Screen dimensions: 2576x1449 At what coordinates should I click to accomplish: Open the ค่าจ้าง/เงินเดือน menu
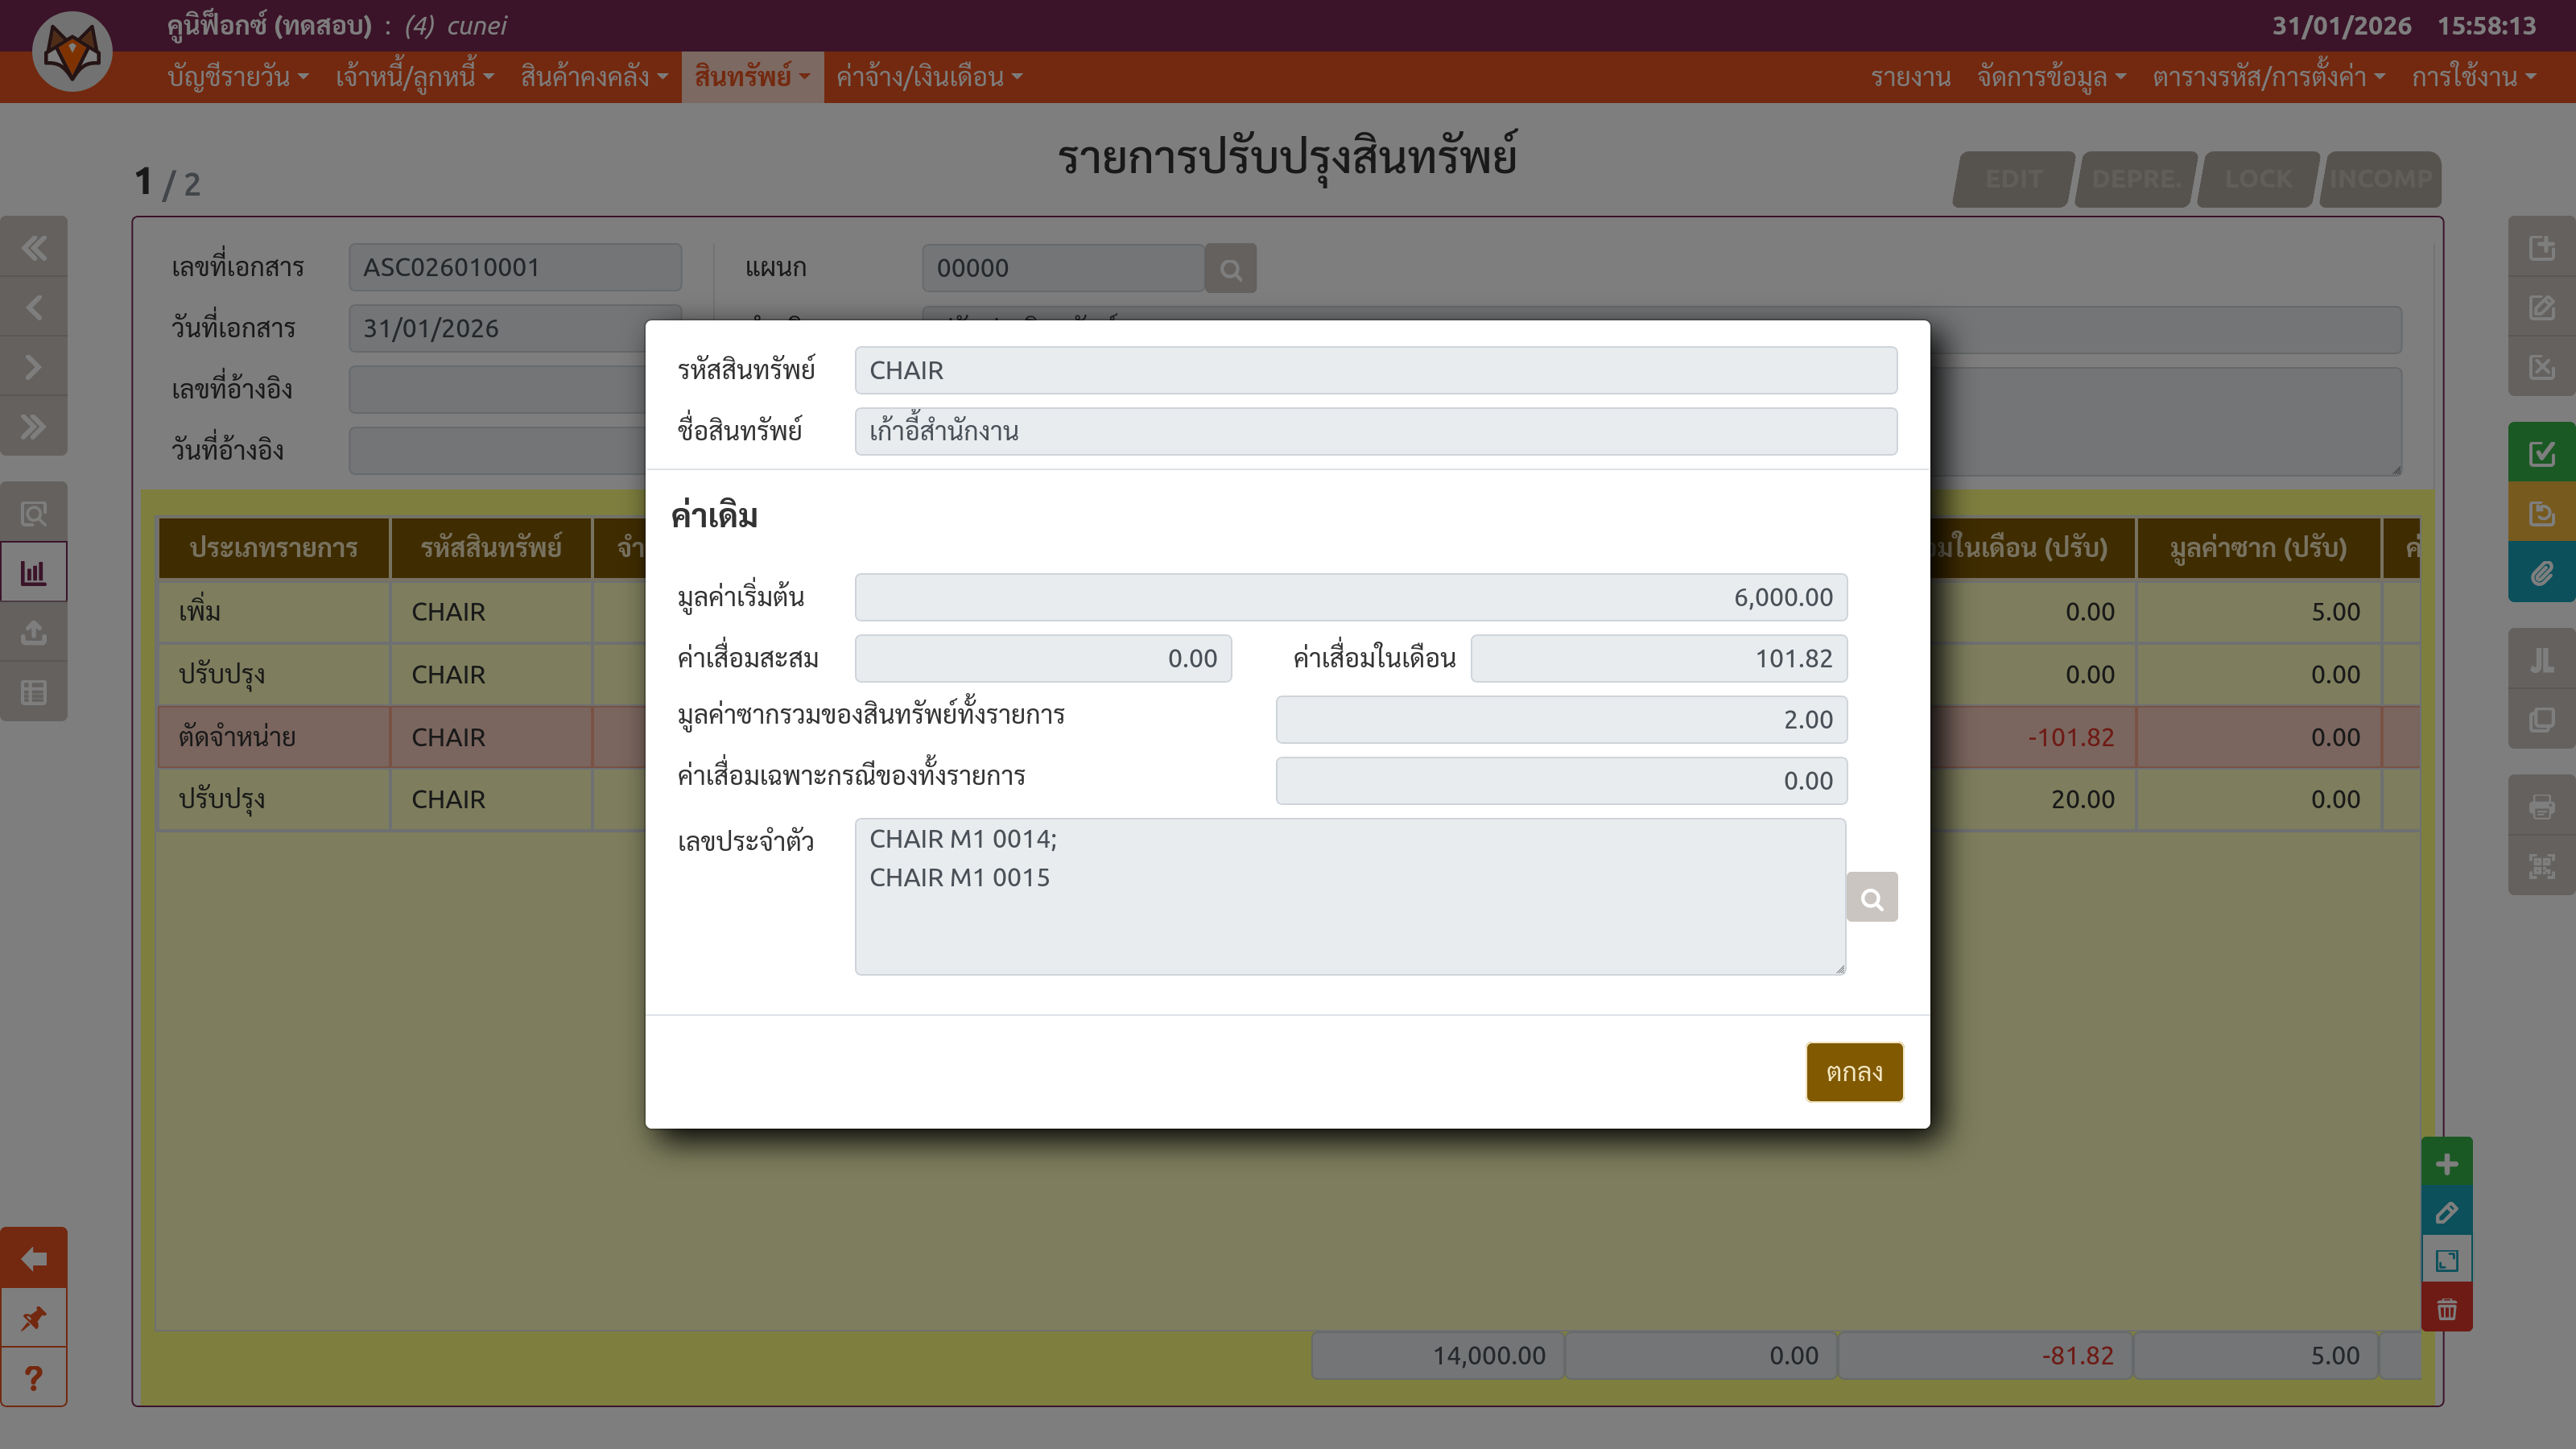click(928, 77)
